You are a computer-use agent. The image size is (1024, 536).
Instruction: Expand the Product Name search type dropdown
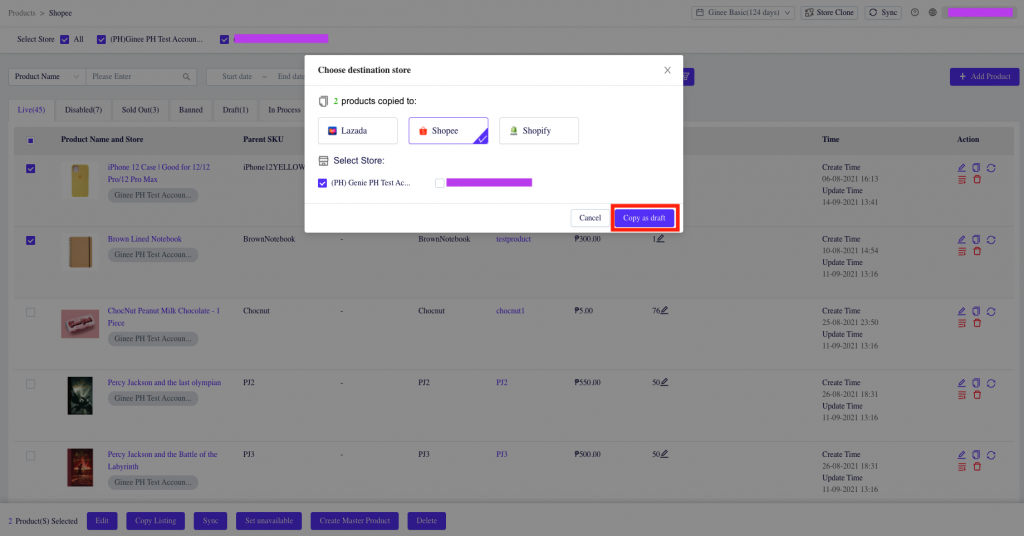tap(45, 77)
